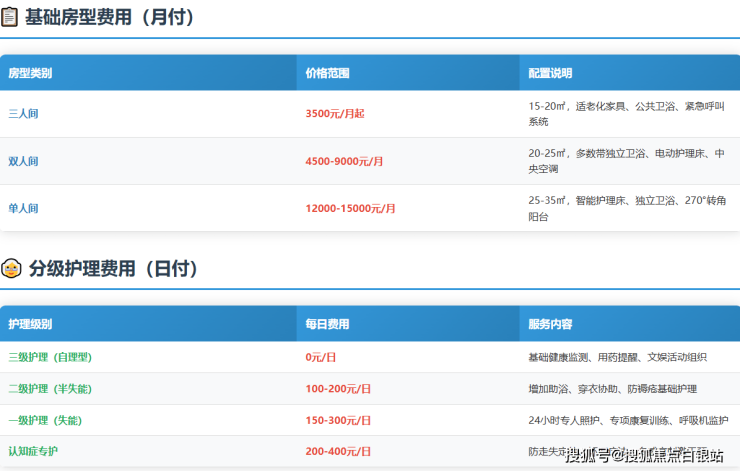The height and width of the screenshot is (471, 740).
Task: Click the 150-300元/日 daily fee
Action: click(x=338, y=421)
